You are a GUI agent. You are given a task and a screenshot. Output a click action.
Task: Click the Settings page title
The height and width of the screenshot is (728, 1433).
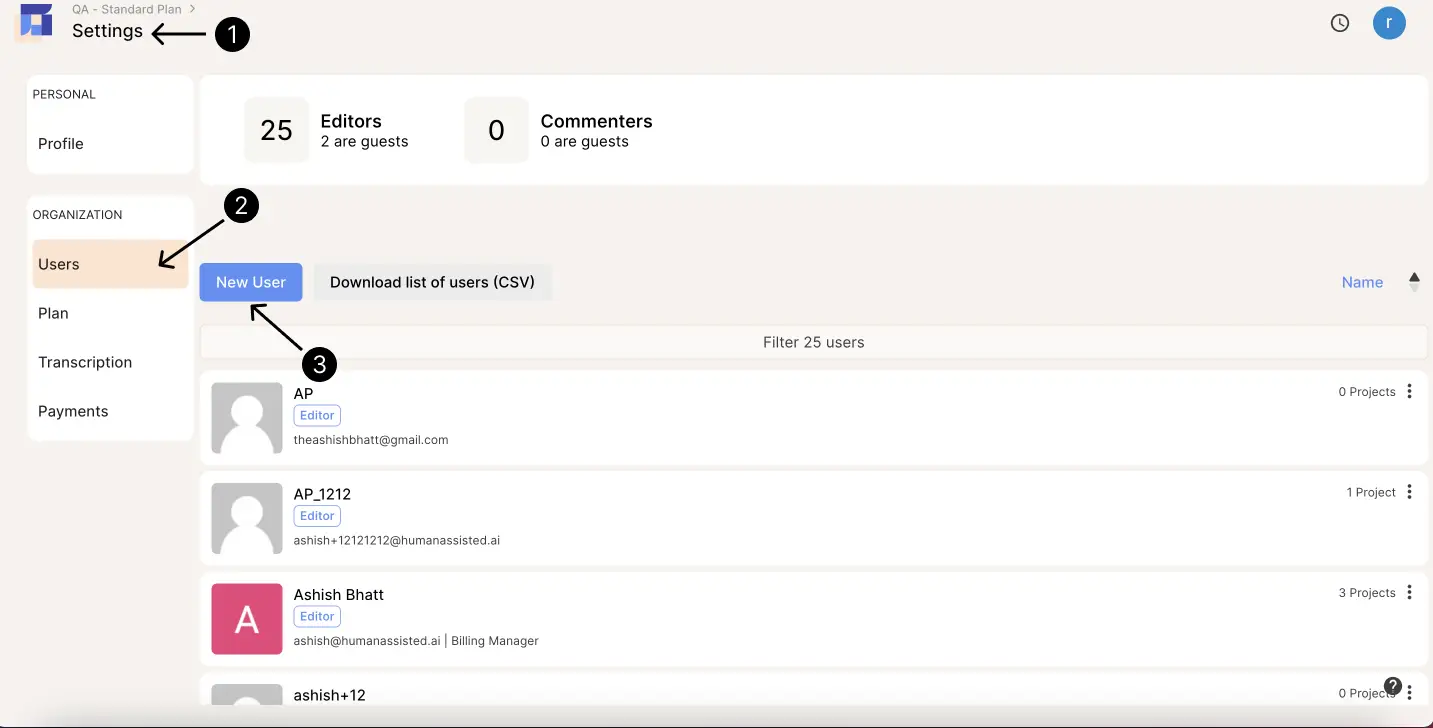pos(107,31)
